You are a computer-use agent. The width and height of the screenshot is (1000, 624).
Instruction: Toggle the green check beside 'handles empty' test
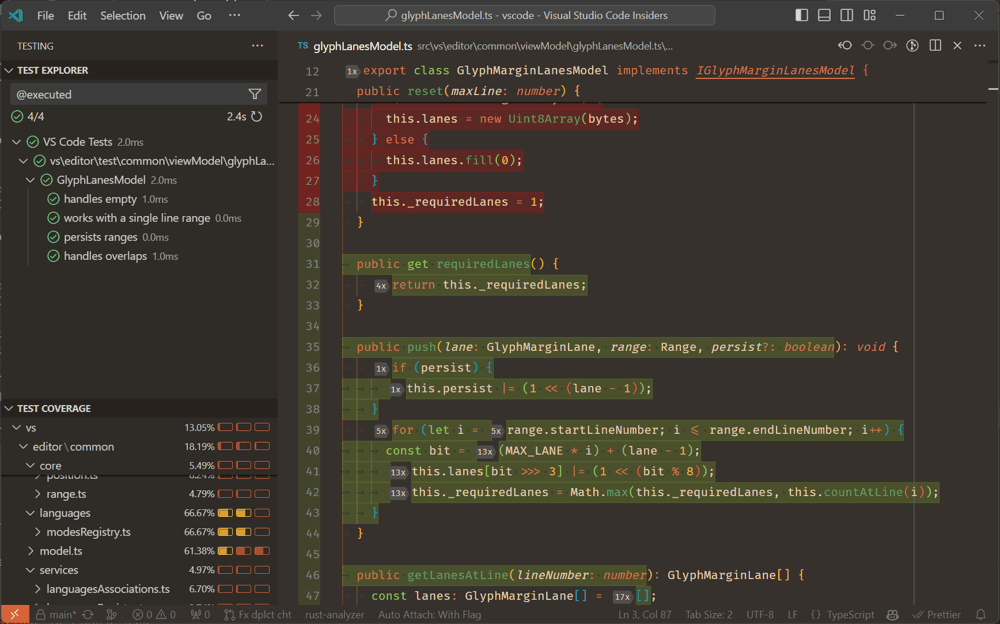point(53,199)
